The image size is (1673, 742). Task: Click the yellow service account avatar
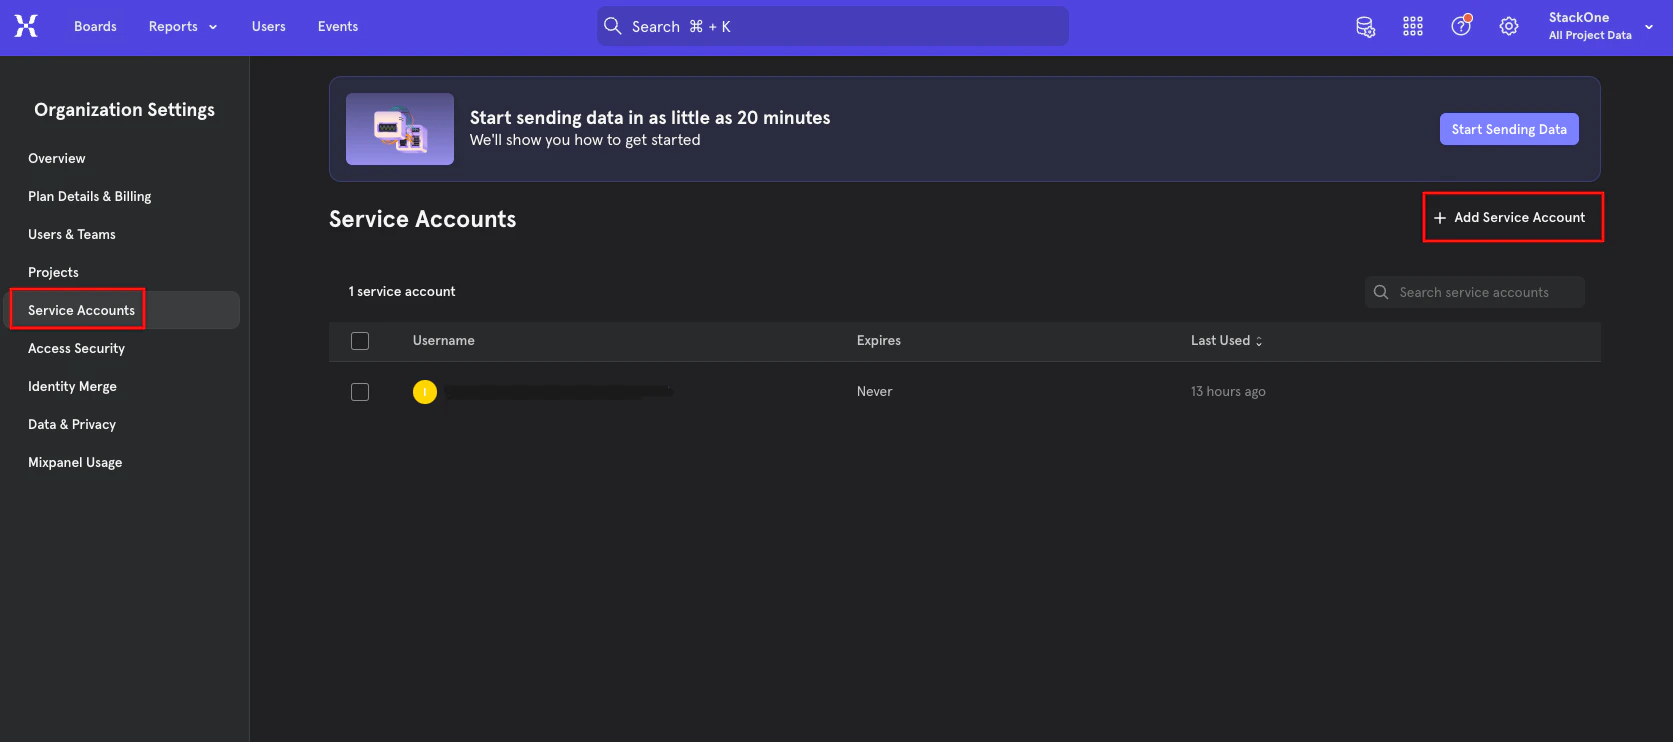425,392
